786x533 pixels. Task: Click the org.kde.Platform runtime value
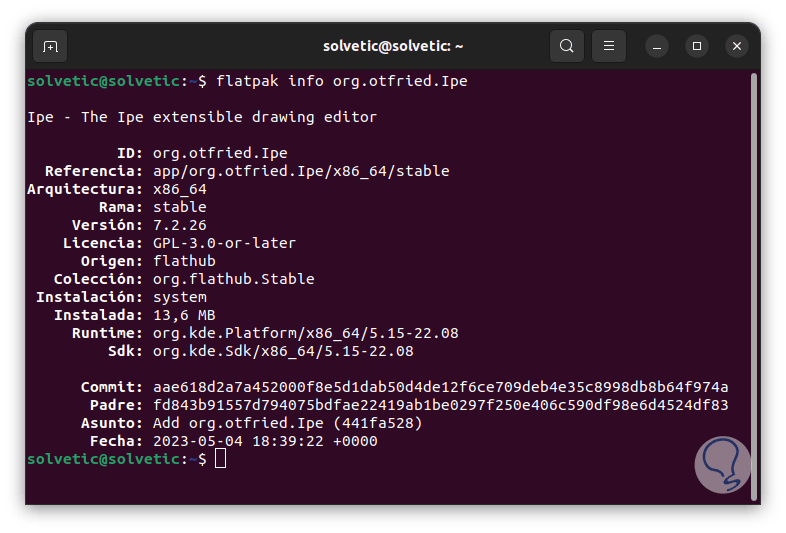point(305,333)
